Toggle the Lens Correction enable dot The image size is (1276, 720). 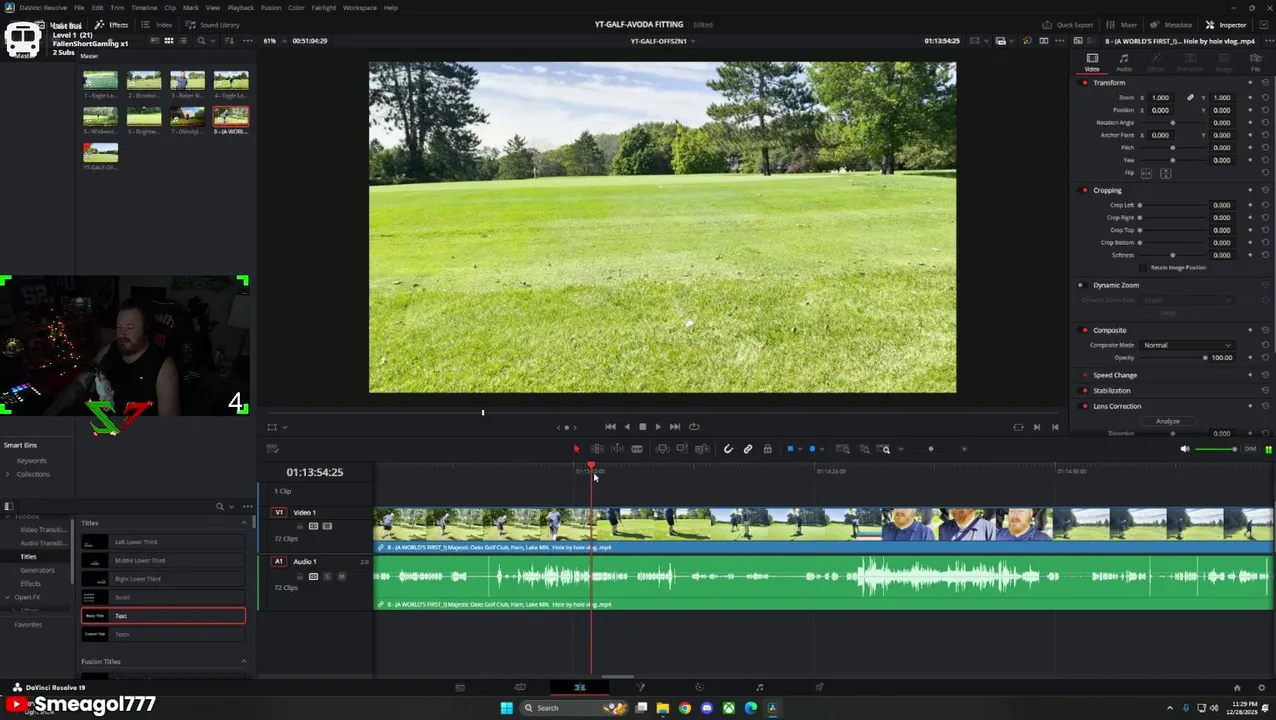coord(1085,406)
